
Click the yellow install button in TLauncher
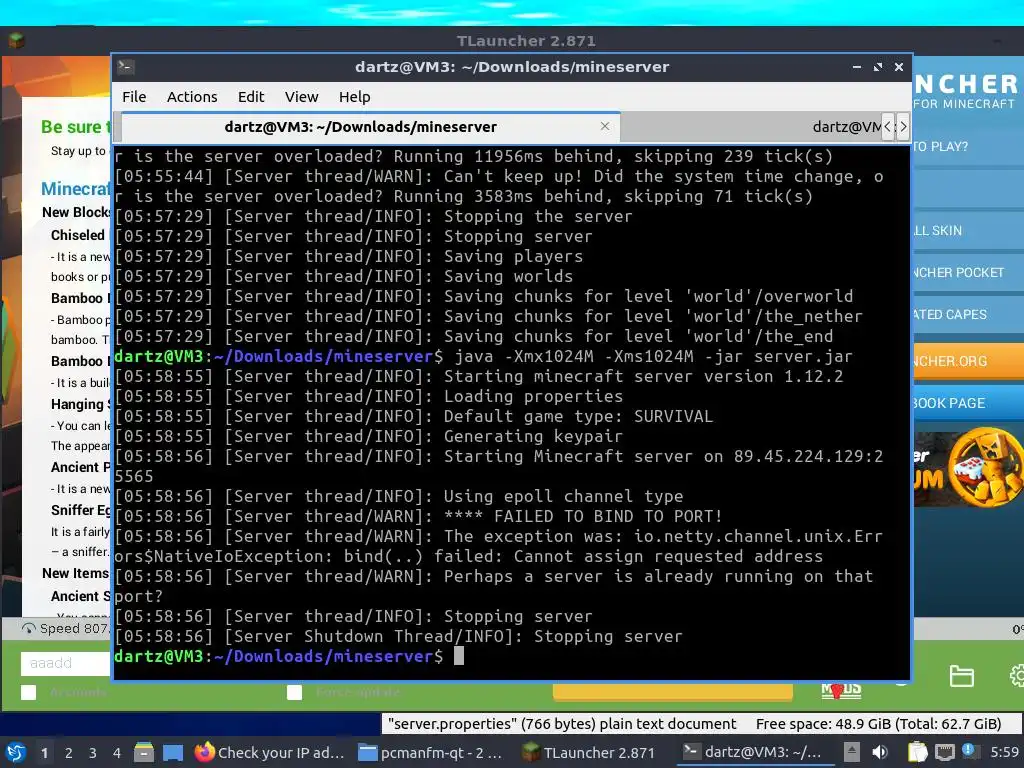(673, 692)
